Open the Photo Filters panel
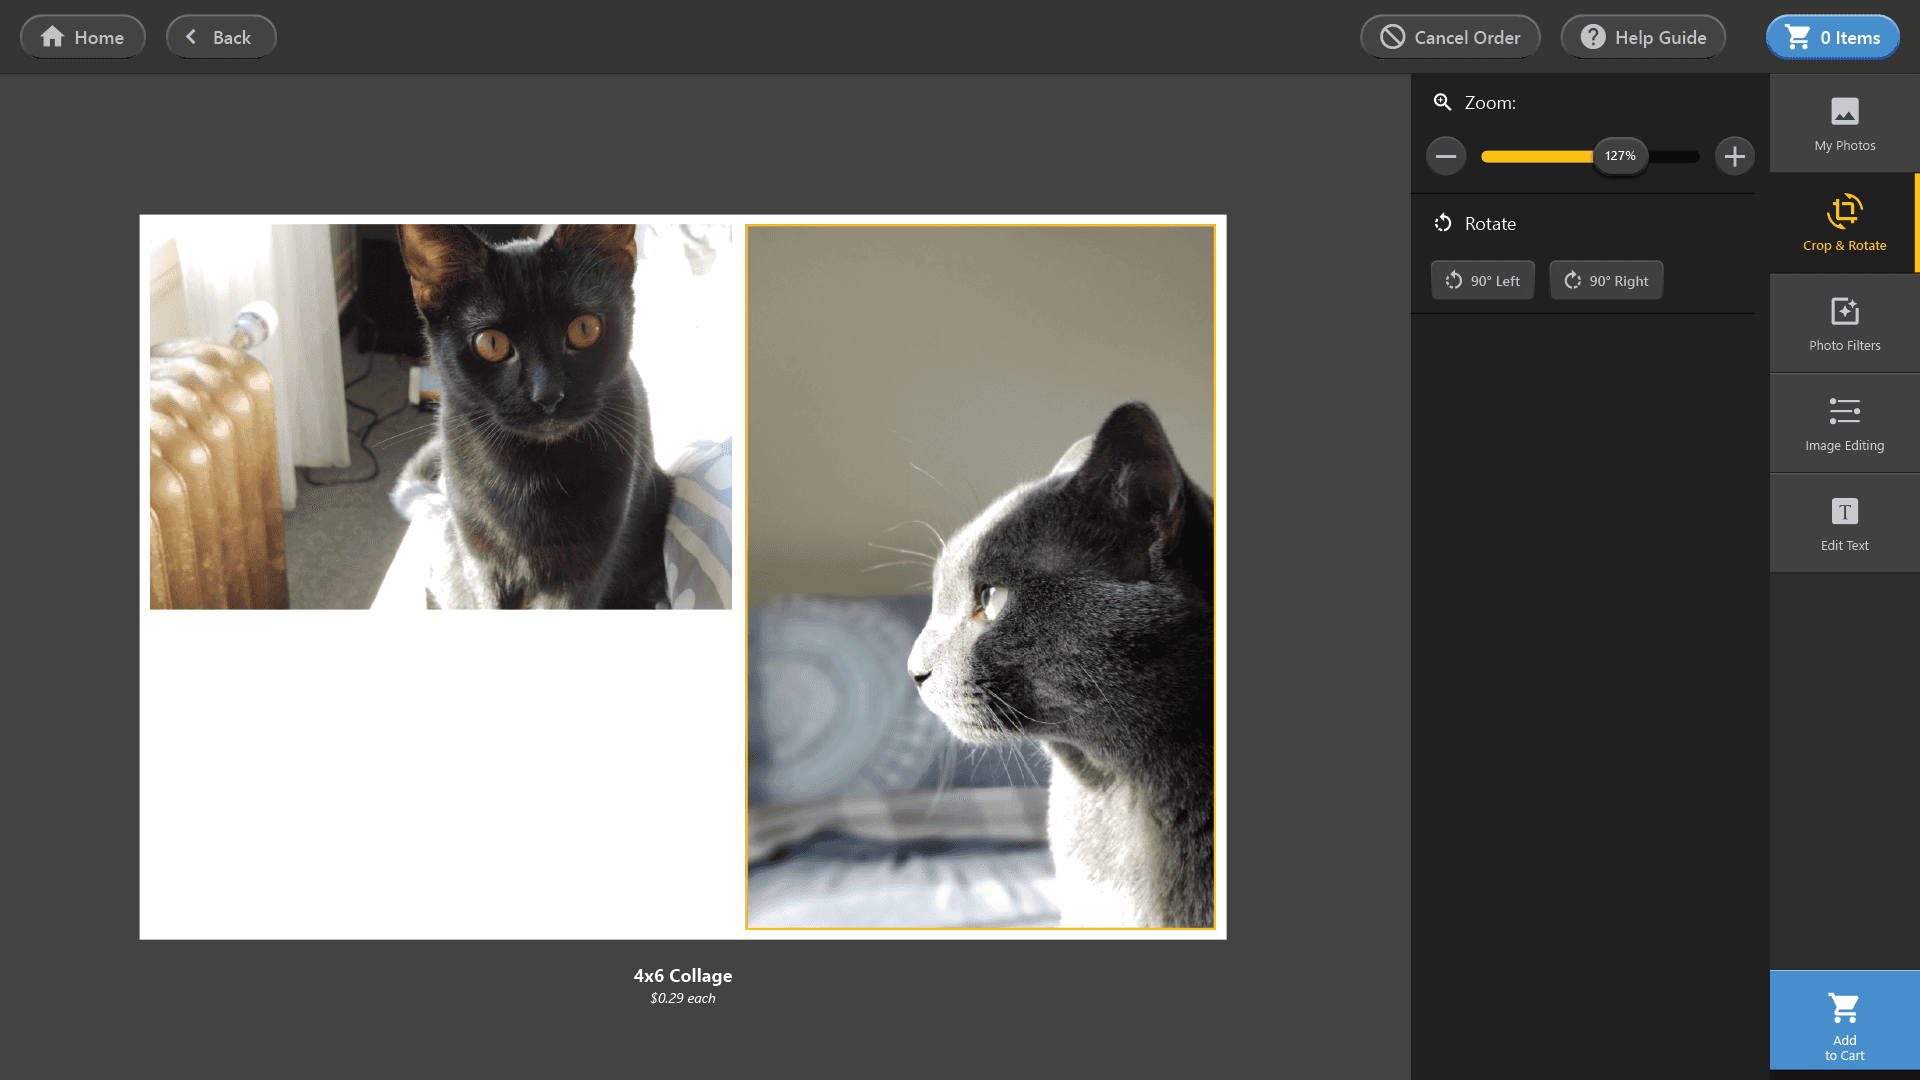 coord(1844,323)
